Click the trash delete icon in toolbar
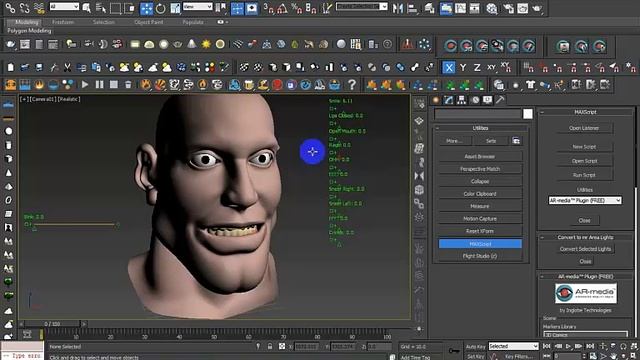 [128, 84]
